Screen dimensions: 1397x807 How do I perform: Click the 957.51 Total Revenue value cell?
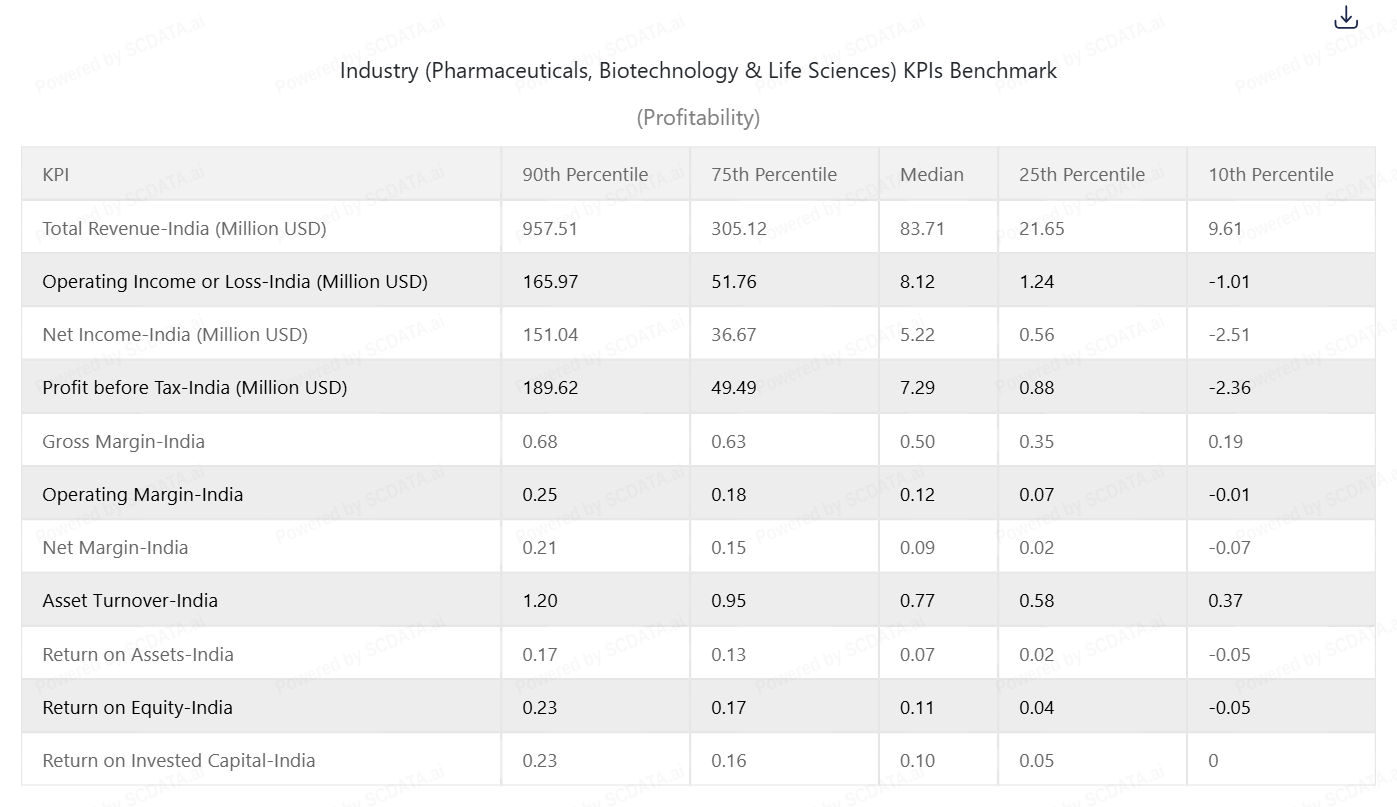coord(550,229)
